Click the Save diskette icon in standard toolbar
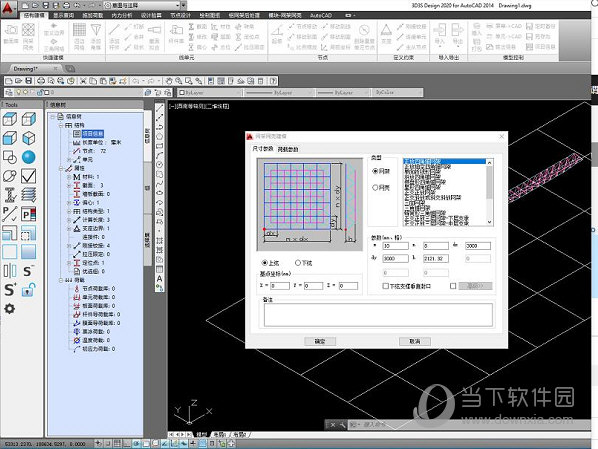 (x=29, y=81)
